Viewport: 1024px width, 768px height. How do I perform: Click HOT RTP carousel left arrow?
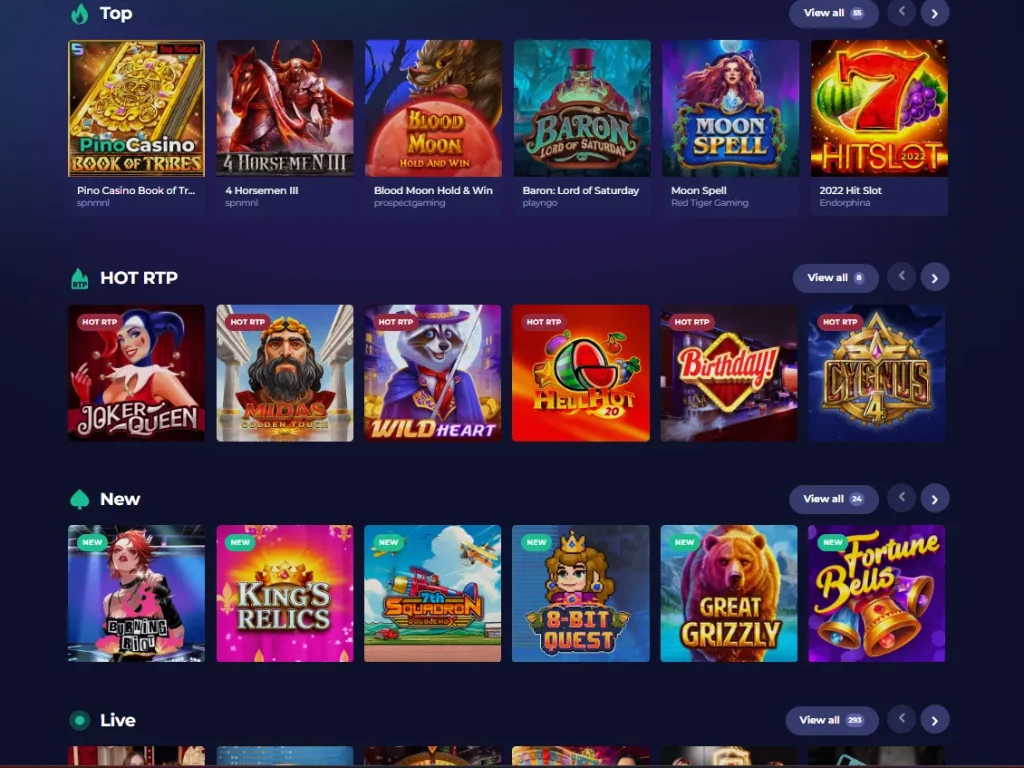coord(902,277)
